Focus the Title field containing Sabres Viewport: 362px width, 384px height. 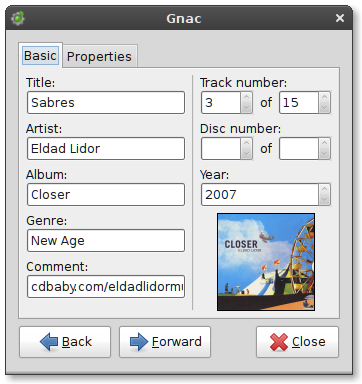106,102
